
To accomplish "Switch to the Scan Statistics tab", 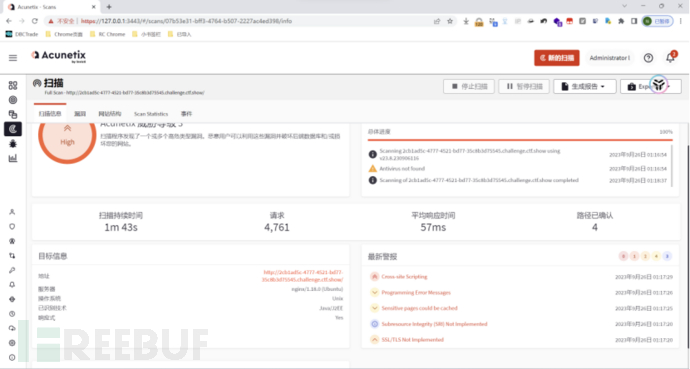I will point(151,113).
